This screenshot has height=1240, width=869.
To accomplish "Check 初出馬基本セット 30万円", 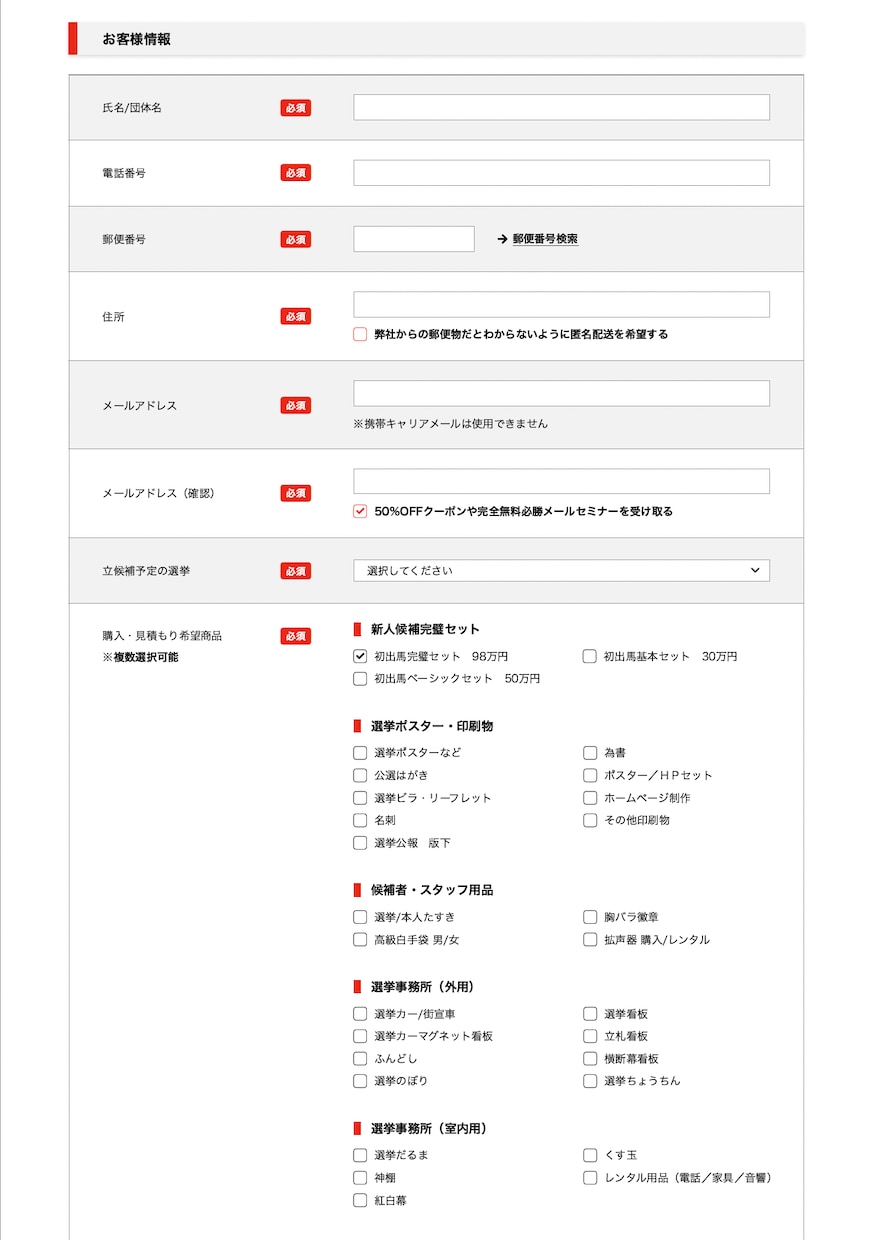I will pyautogui.click(x=590, y=656).
